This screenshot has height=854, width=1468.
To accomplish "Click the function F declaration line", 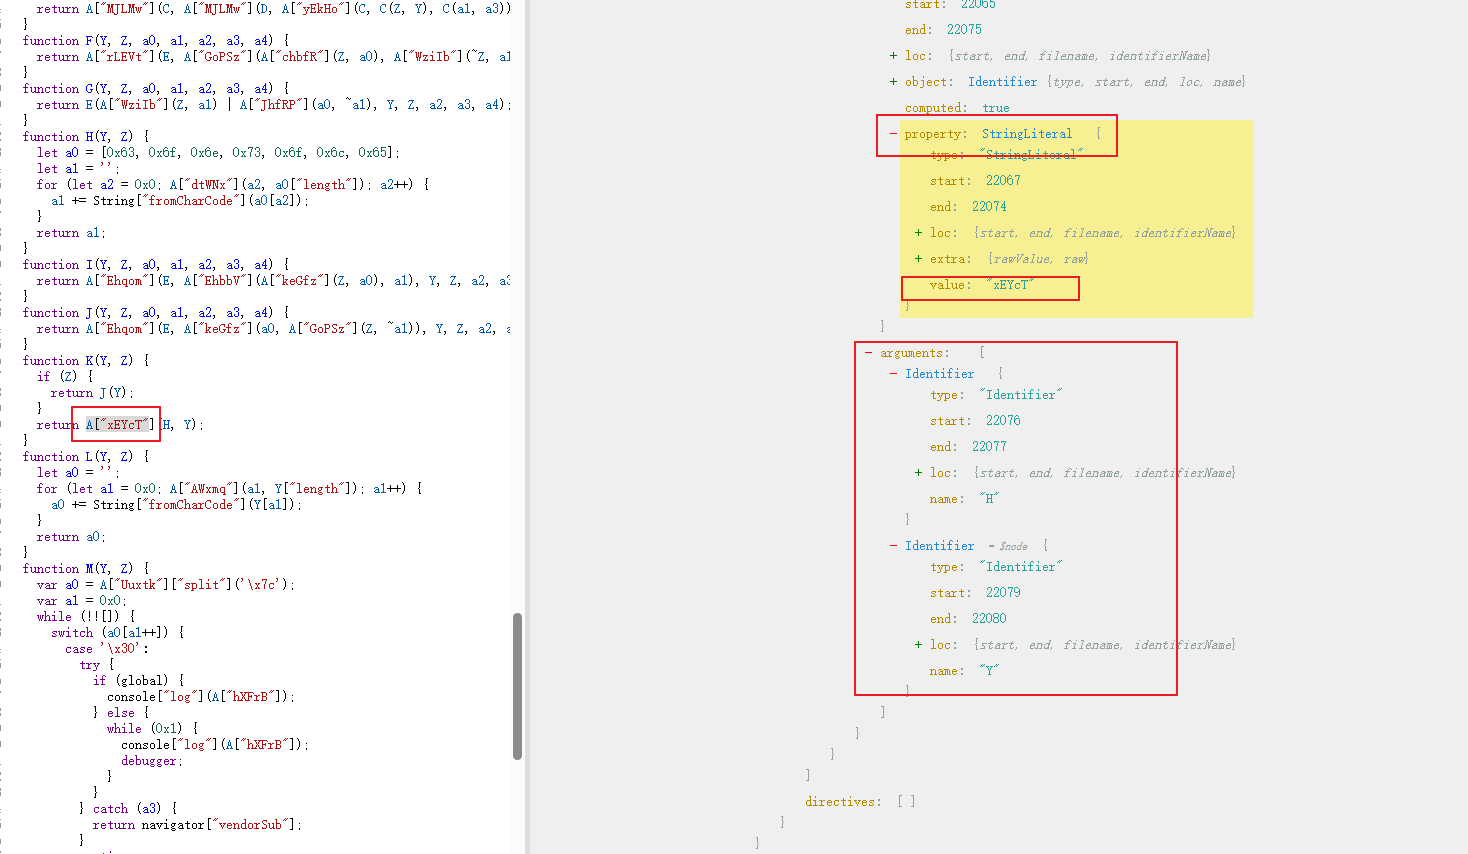I will tap(156, 41).
